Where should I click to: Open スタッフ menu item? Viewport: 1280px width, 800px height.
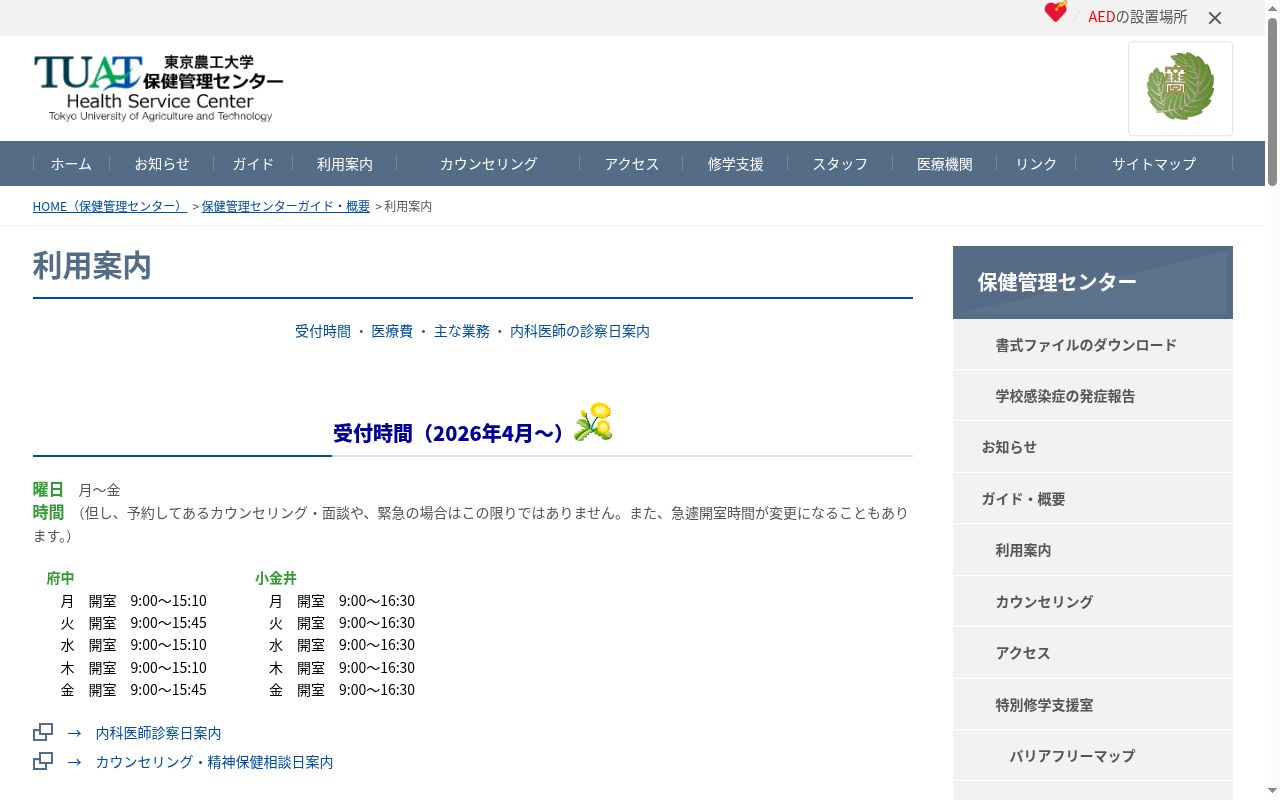(840, 164)
